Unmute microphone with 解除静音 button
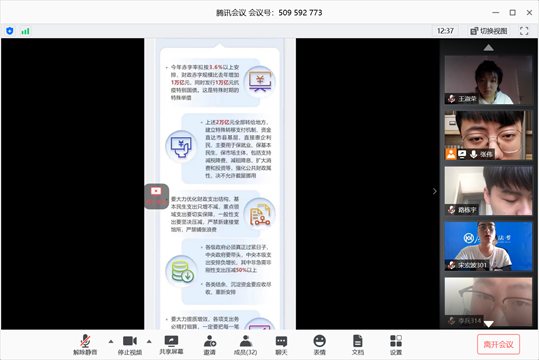This screenshot has width=539, height=360. pos(85,344)
